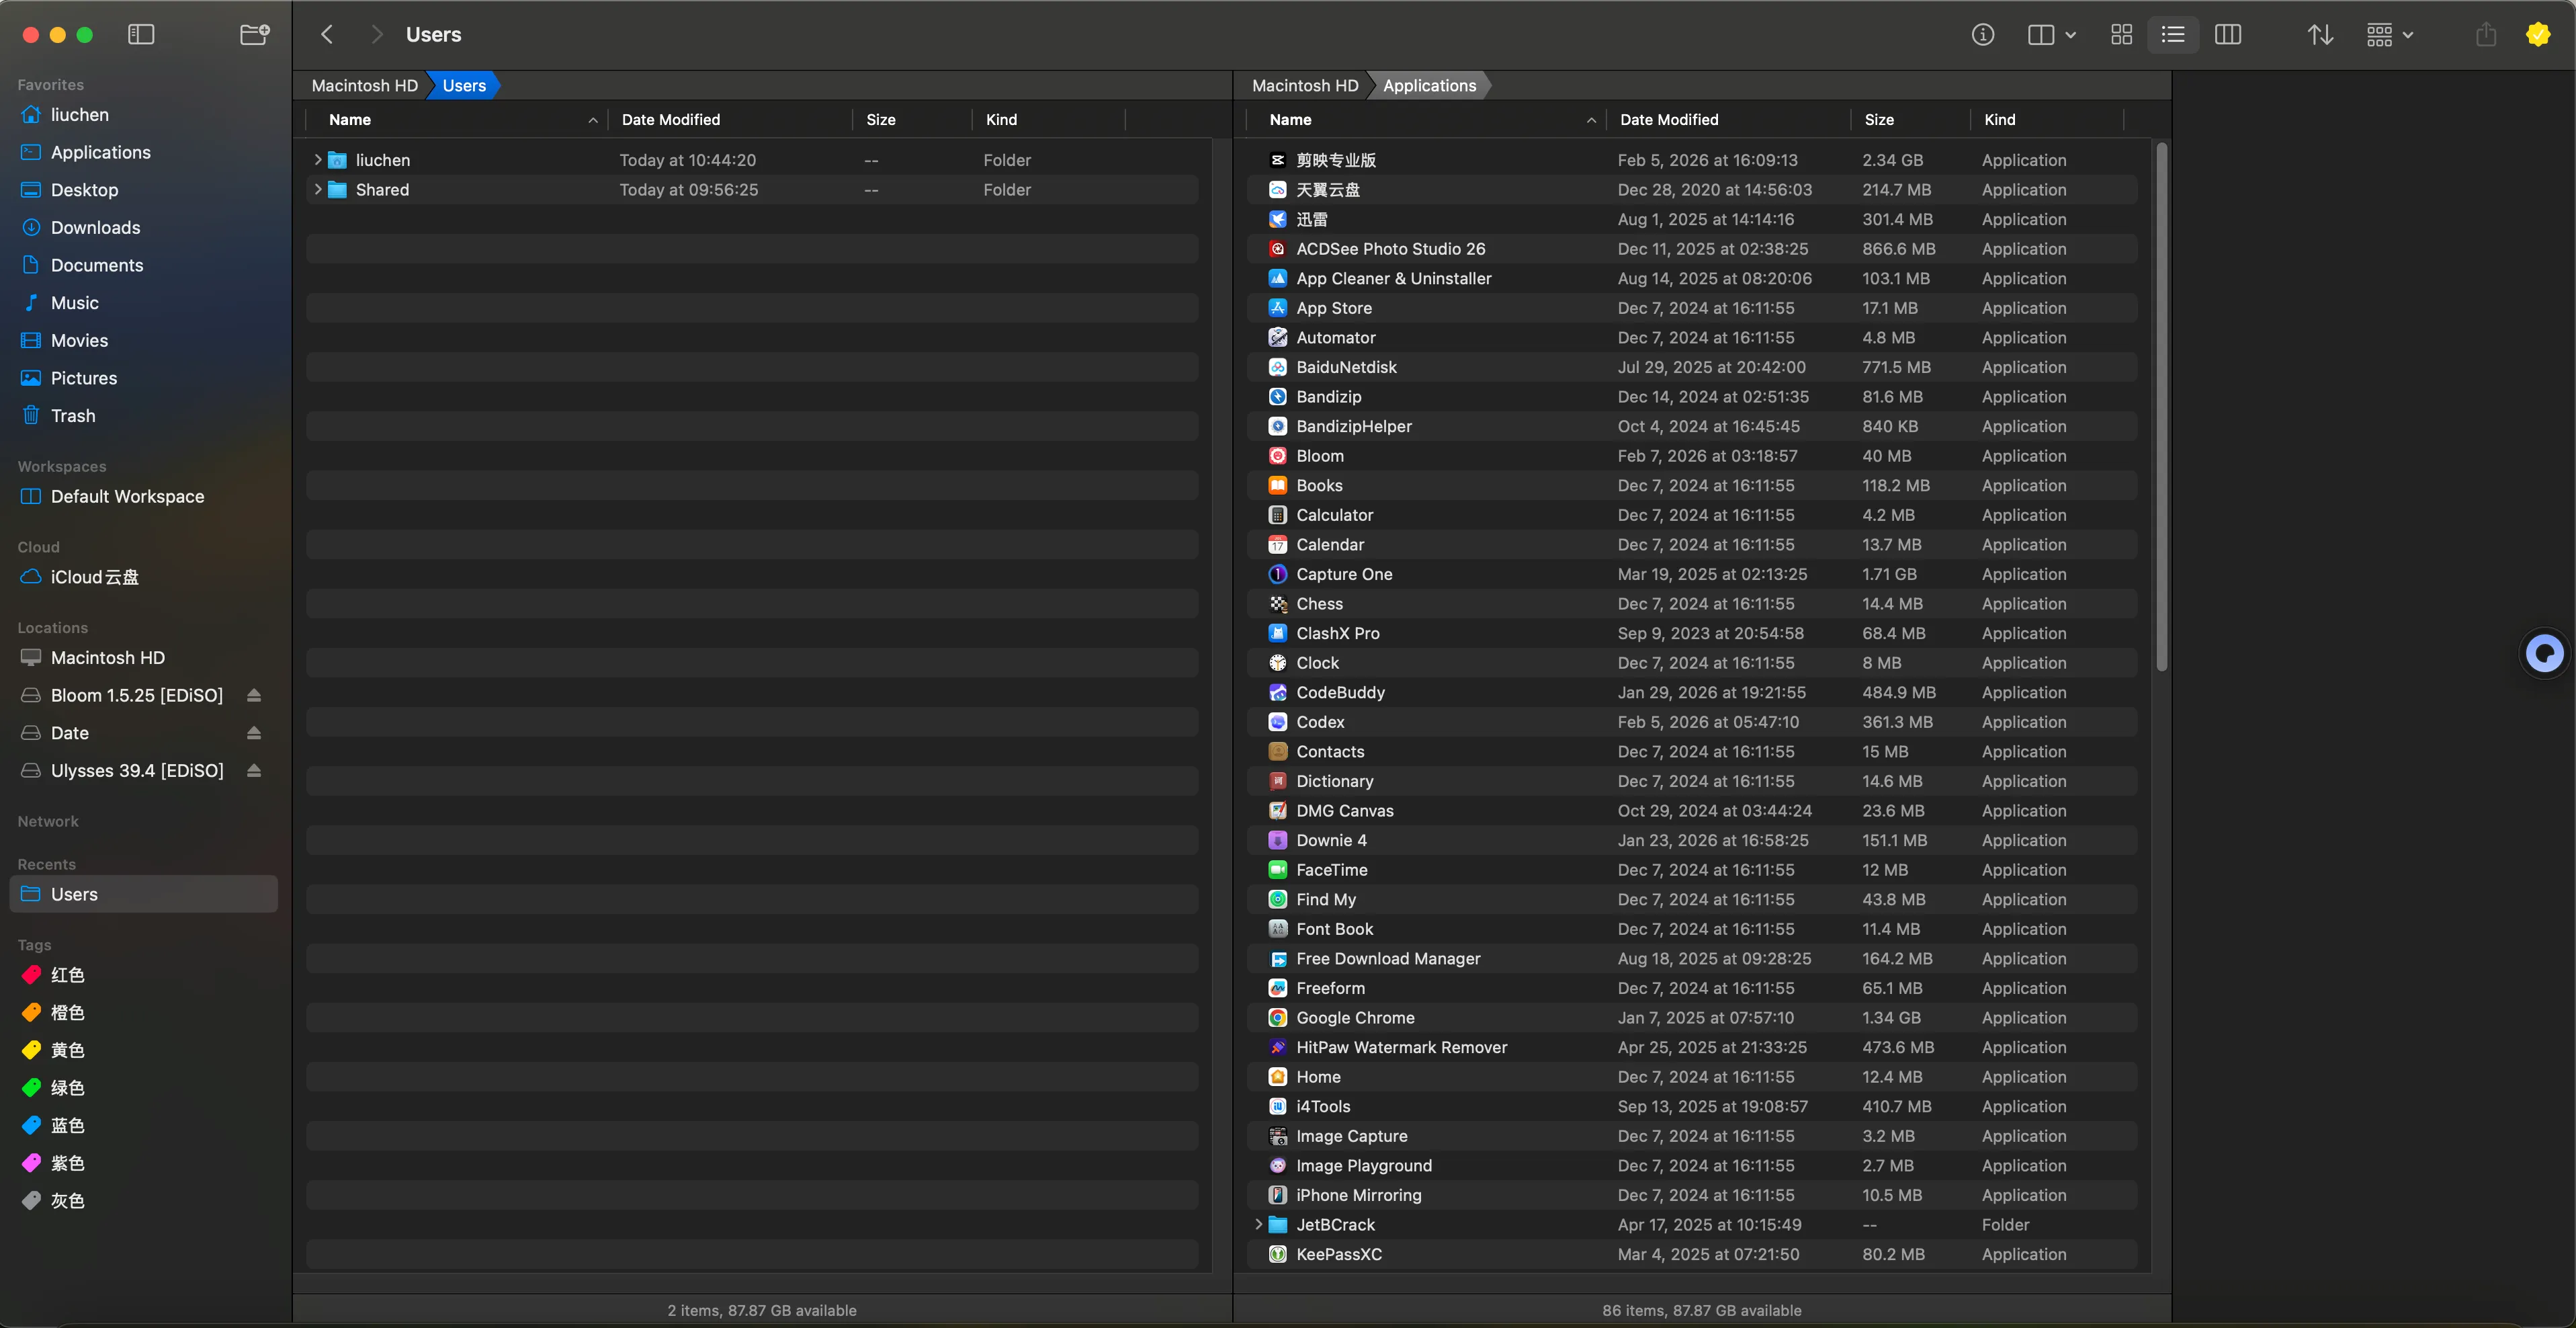Screen dimensions: 2576x1328
Task: Click the new folder toolbar icon
Action: (255, 35)
